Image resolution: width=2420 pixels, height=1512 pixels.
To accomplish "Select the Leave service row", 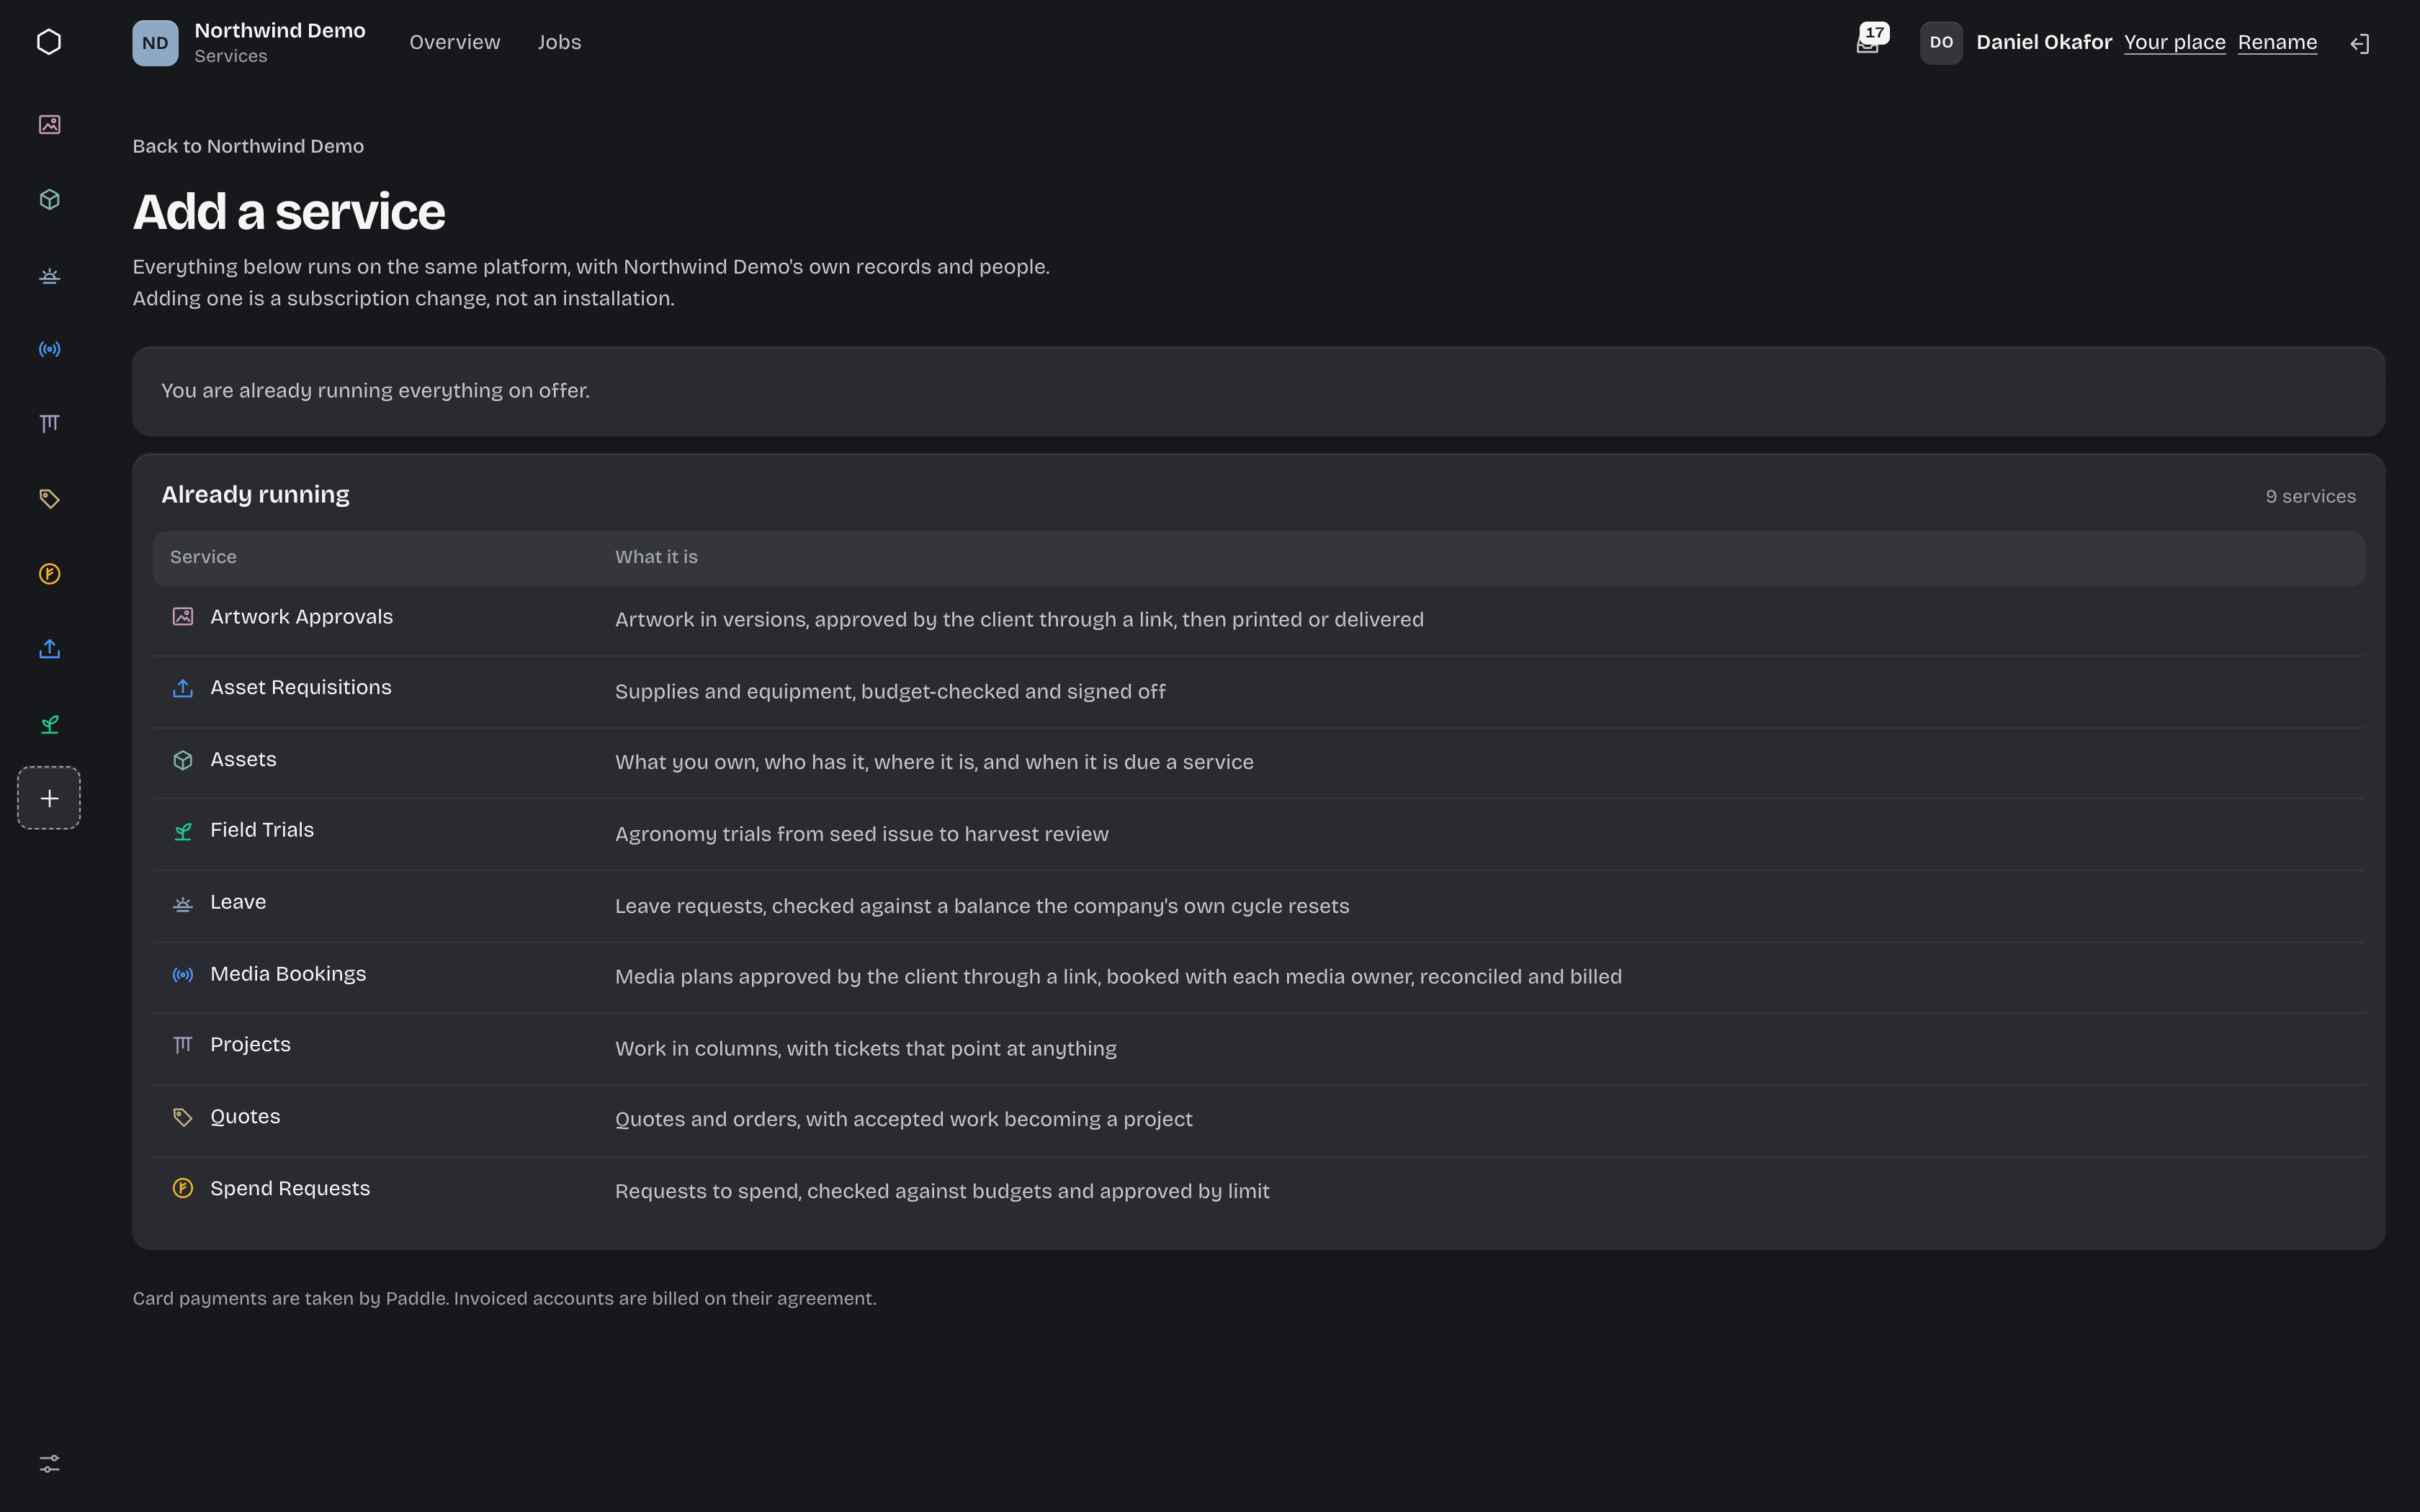I will [x=1258, y=906].
